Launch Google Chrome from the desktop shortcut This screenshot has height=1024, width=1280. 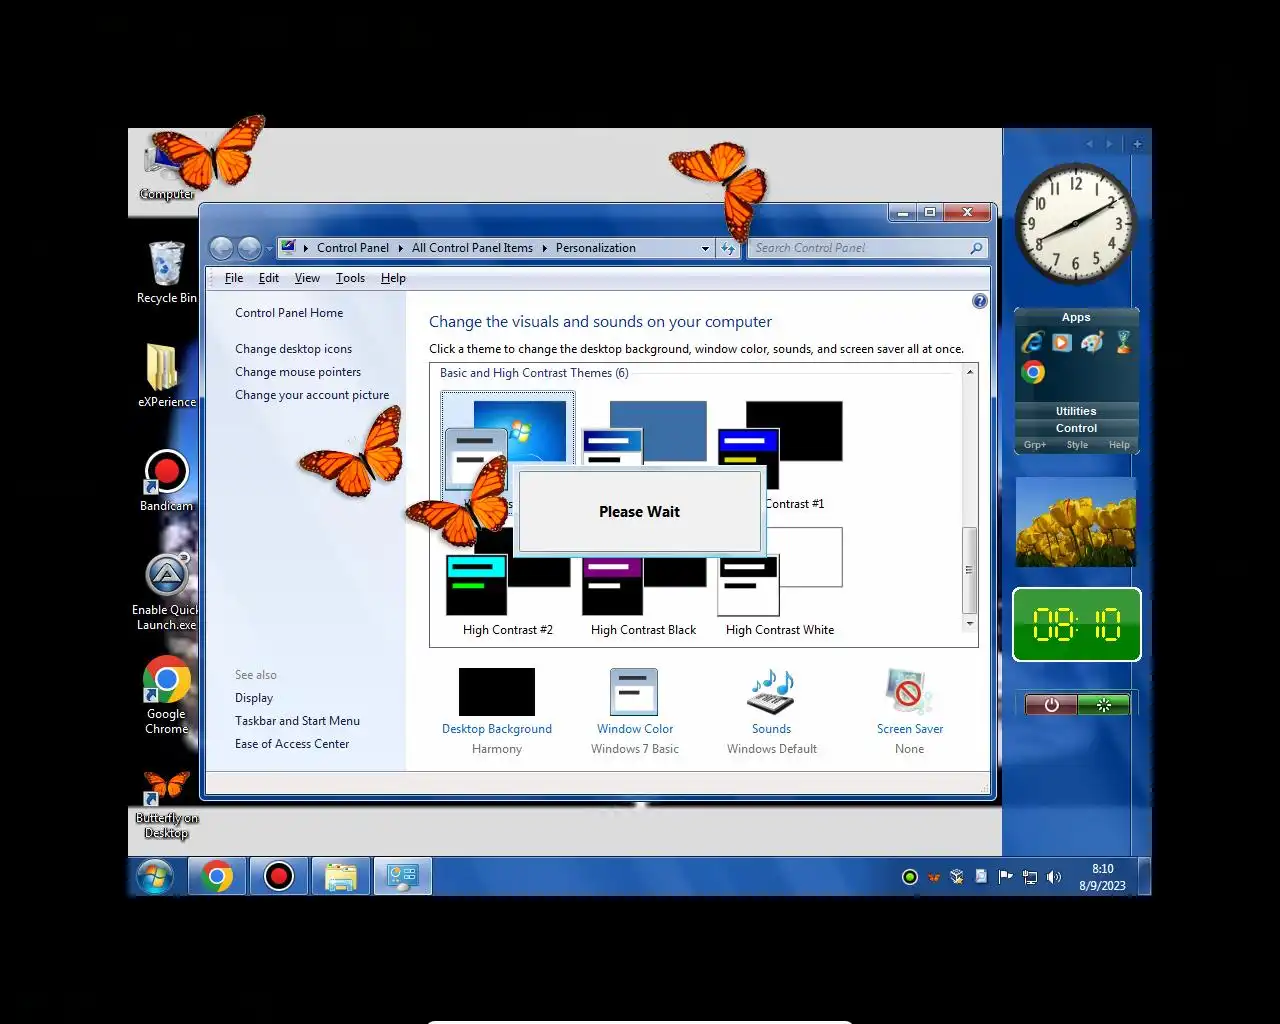(x=166, y=696)
